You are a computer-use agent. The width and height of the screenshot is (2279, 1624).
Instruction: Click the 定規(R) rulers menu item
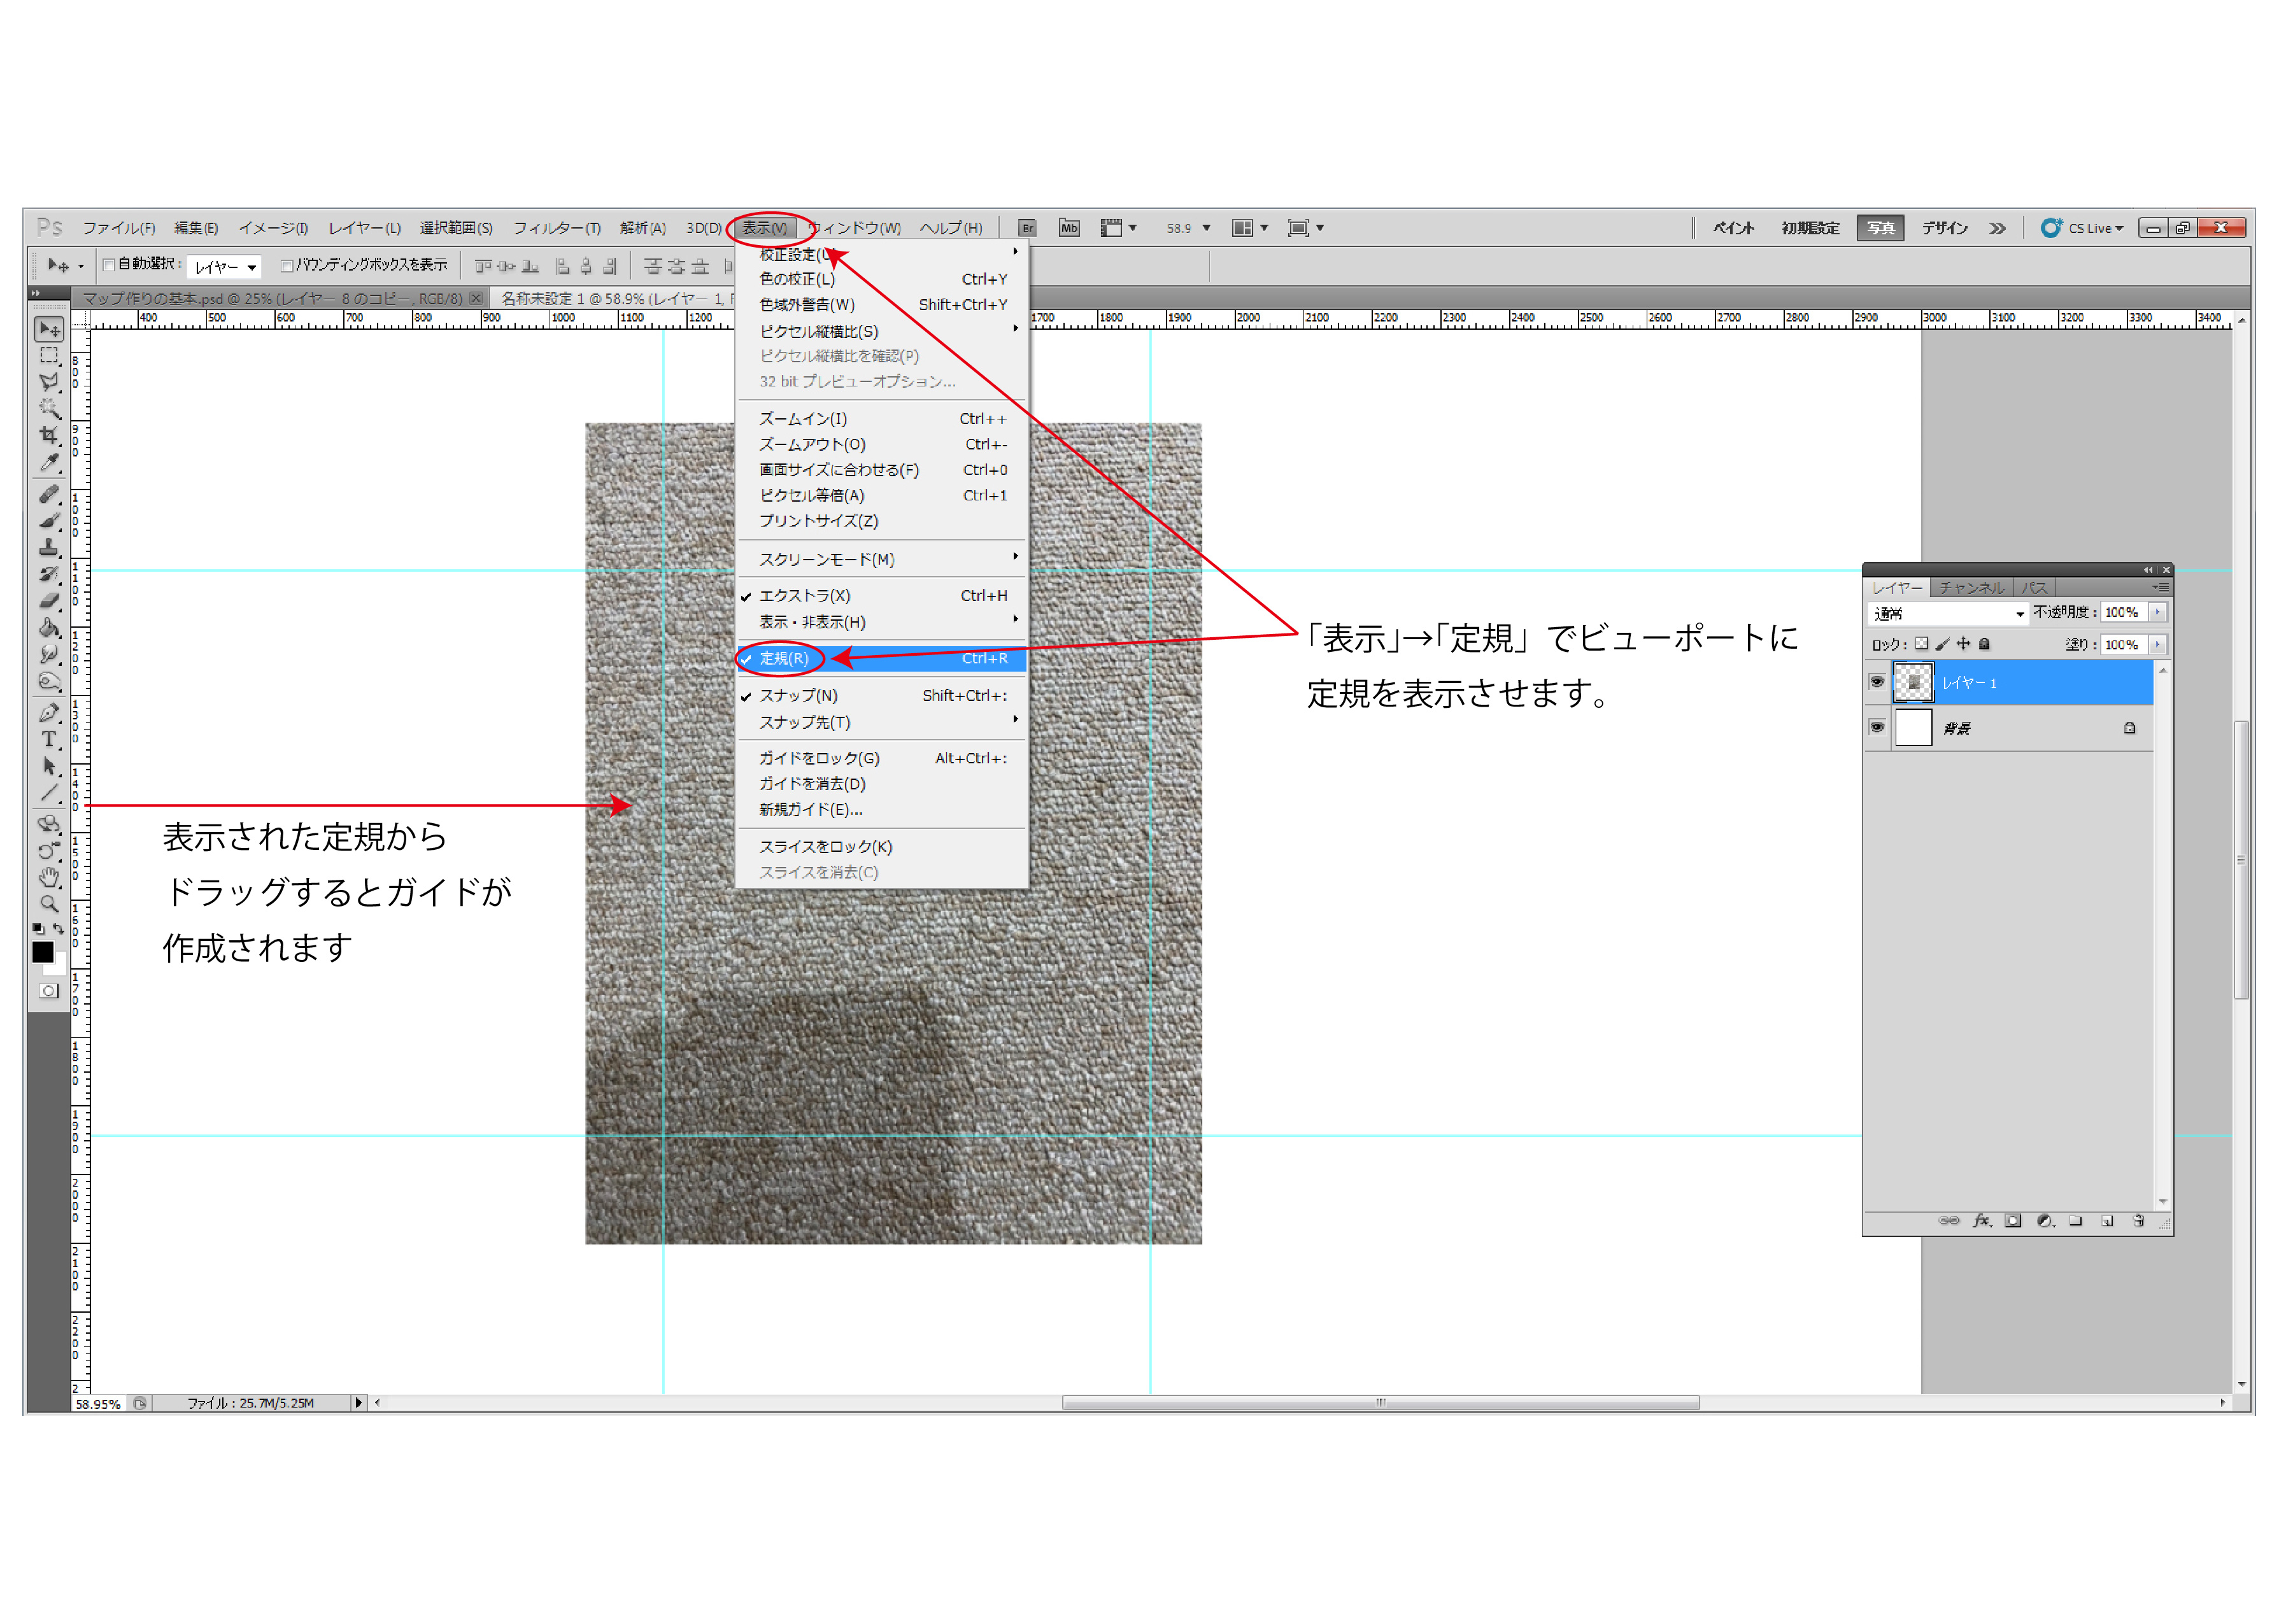click(783, 658)
